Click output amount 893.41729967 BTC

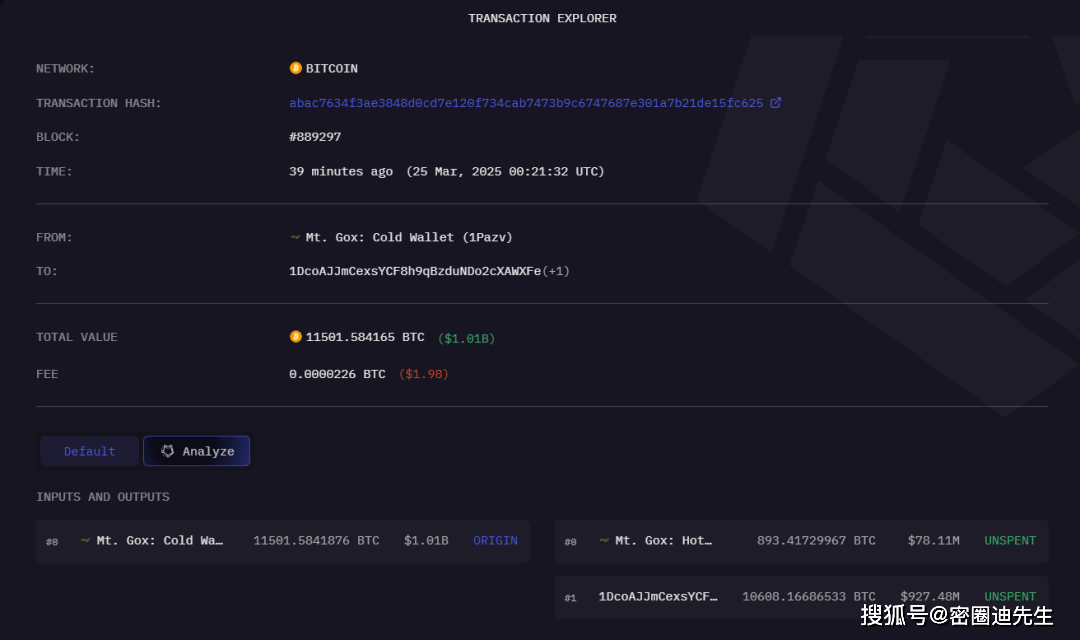click(816, 540)
